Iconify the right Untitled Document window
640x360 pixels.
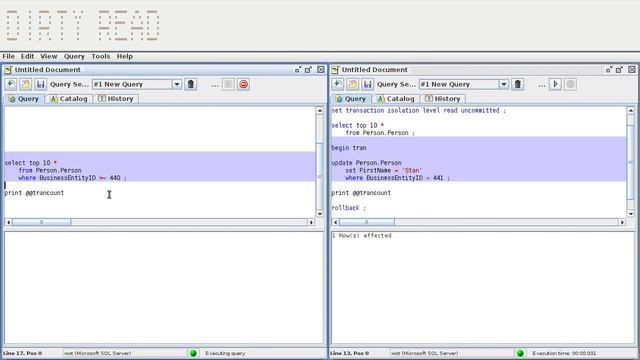point(609,70)
